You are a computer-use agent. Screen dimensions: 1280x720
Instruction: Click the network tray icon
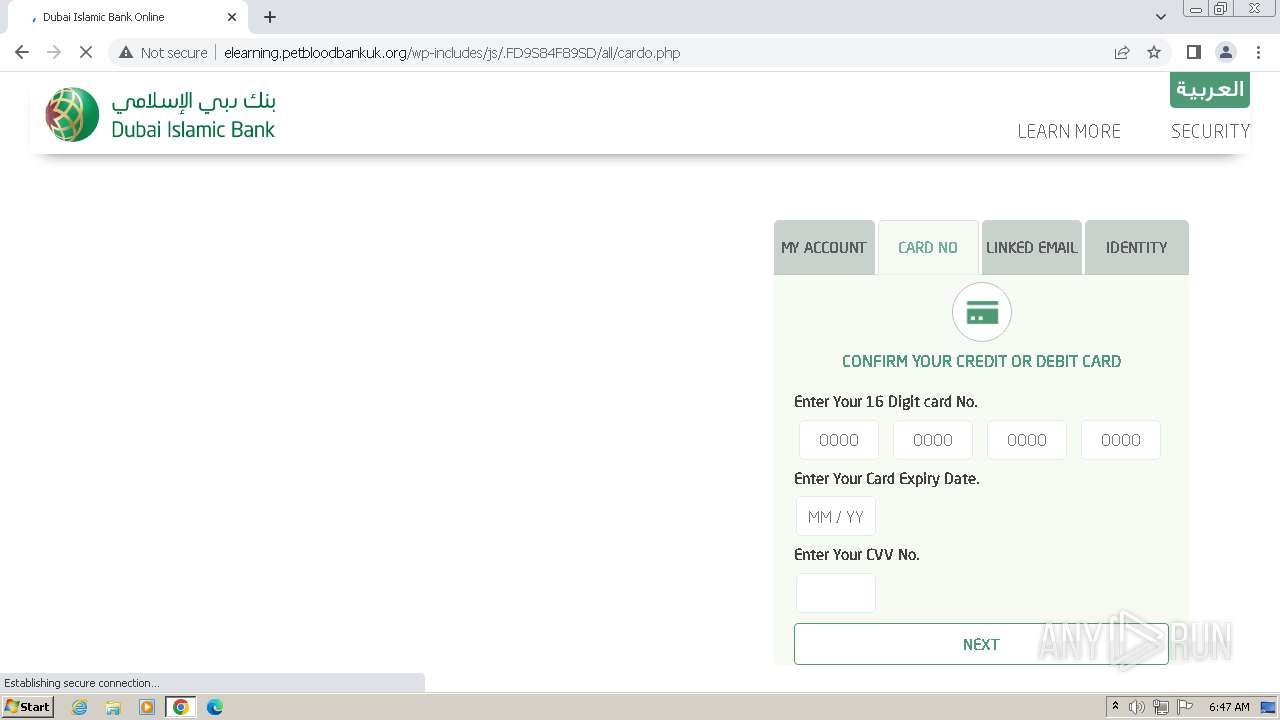pos(1161,707)
